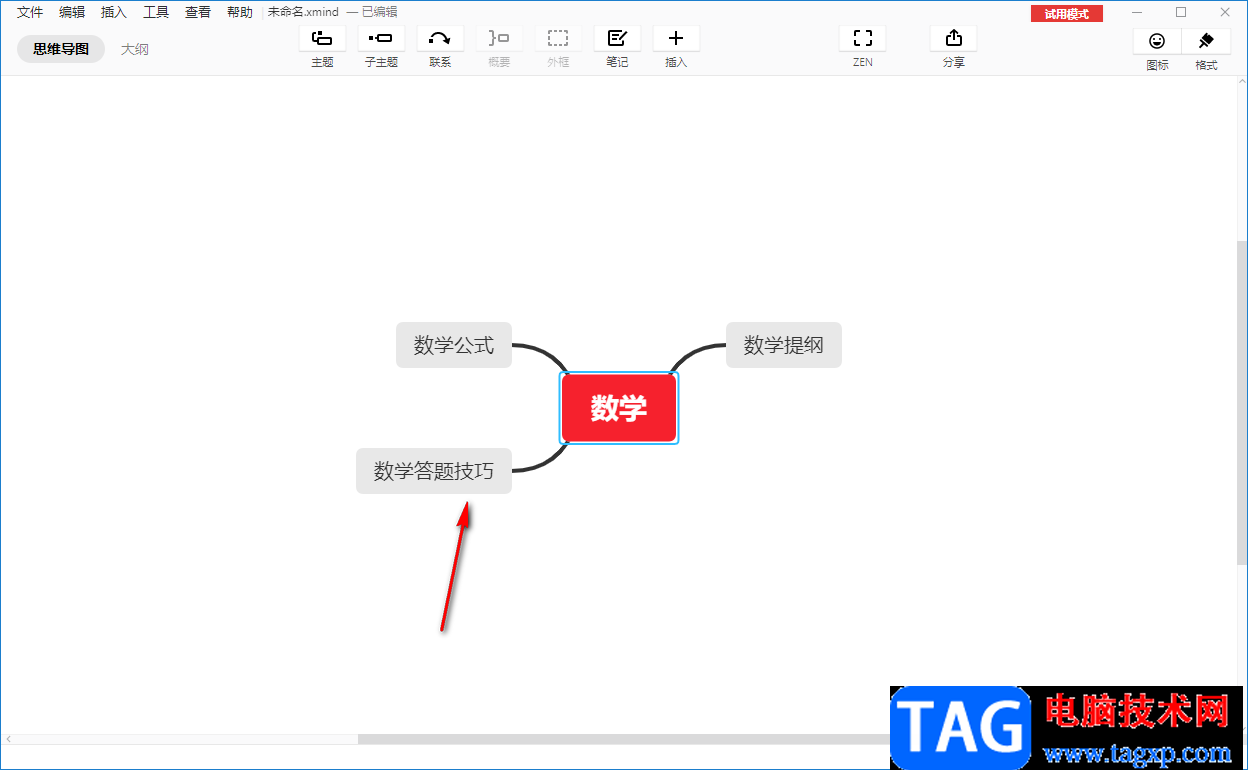Click the left arrow of horizontal scrollbar
This screenshot has width=1248, height=770.
click(x=9, y=739)
